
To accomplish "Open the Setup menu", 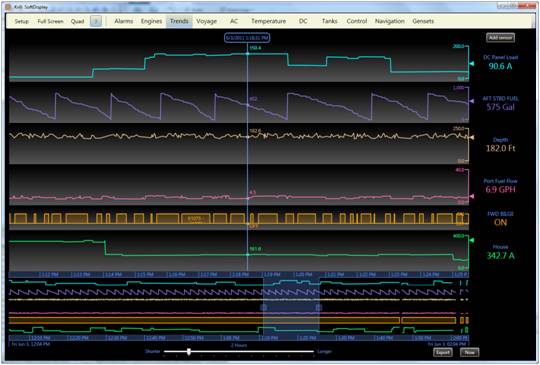I will coord(21,21).
